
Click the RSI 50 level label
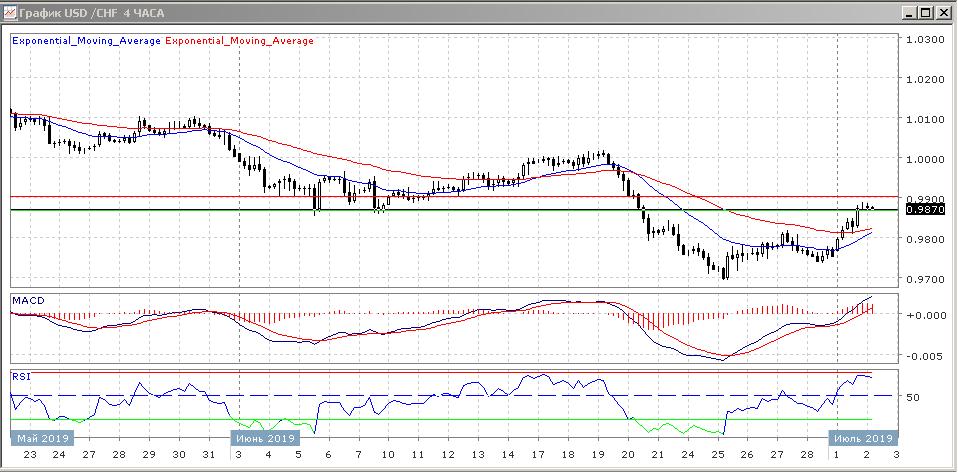coord(912,397)
